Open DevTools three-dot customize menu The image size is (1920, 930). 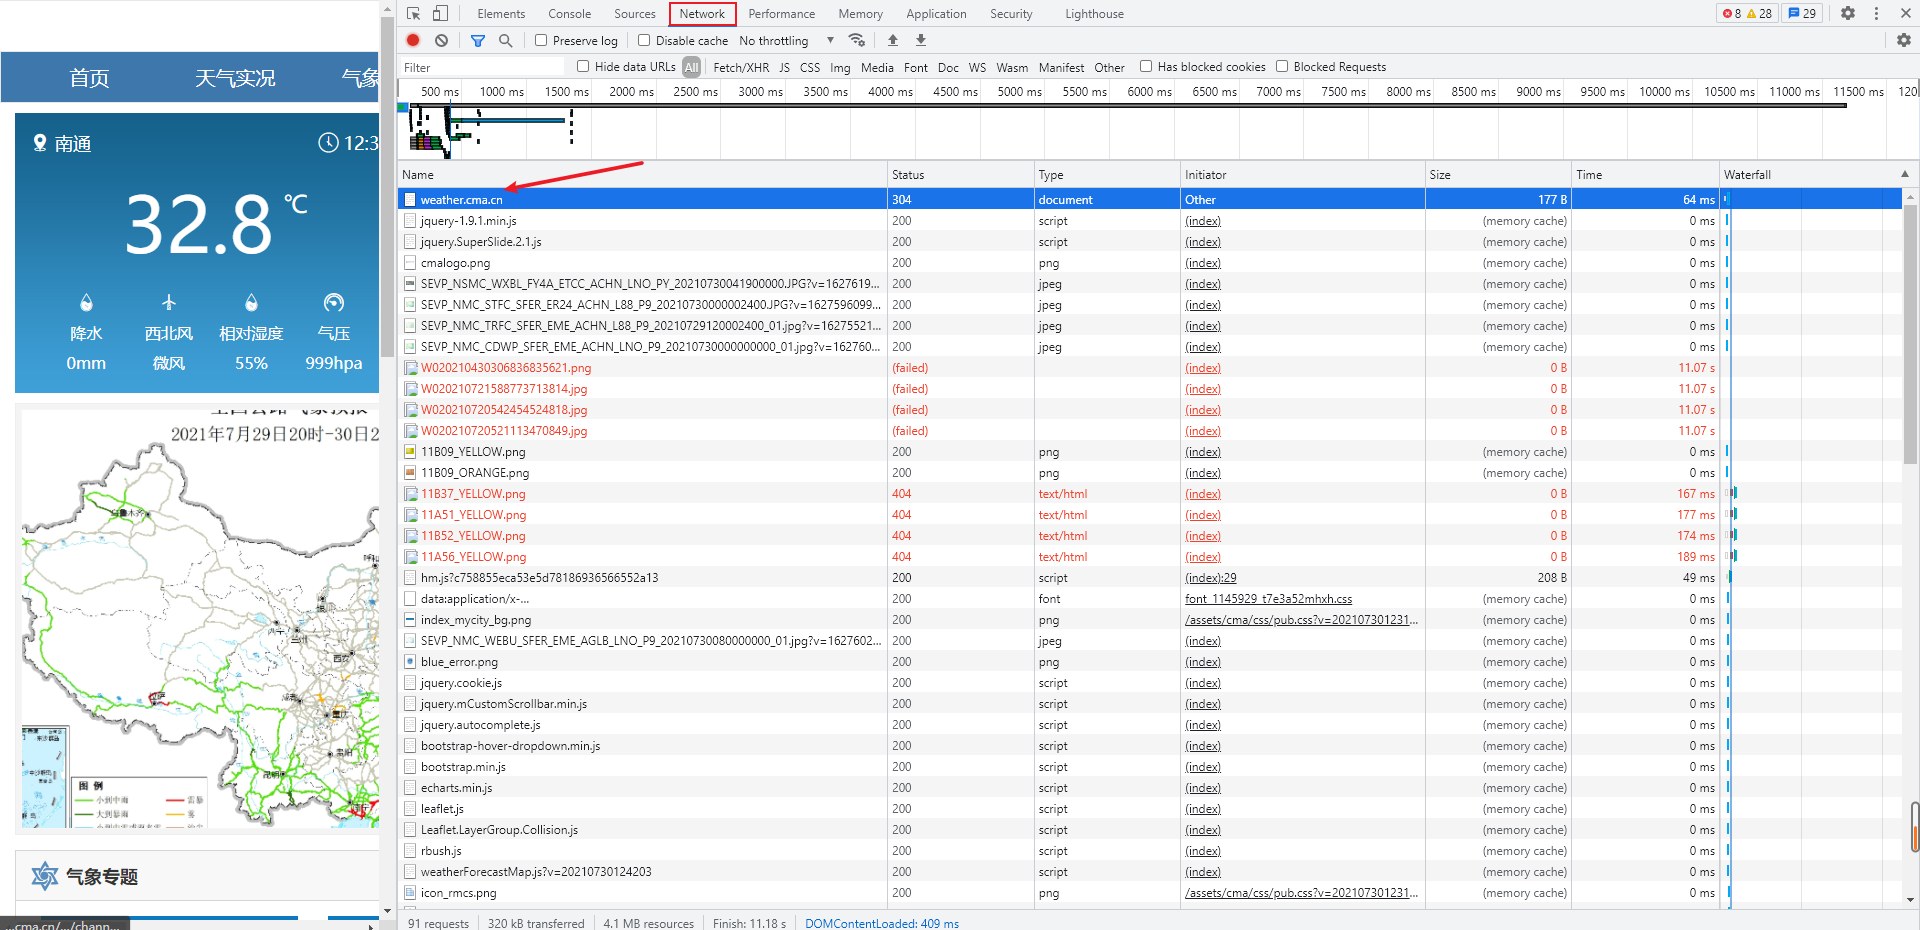point(1876,13)
